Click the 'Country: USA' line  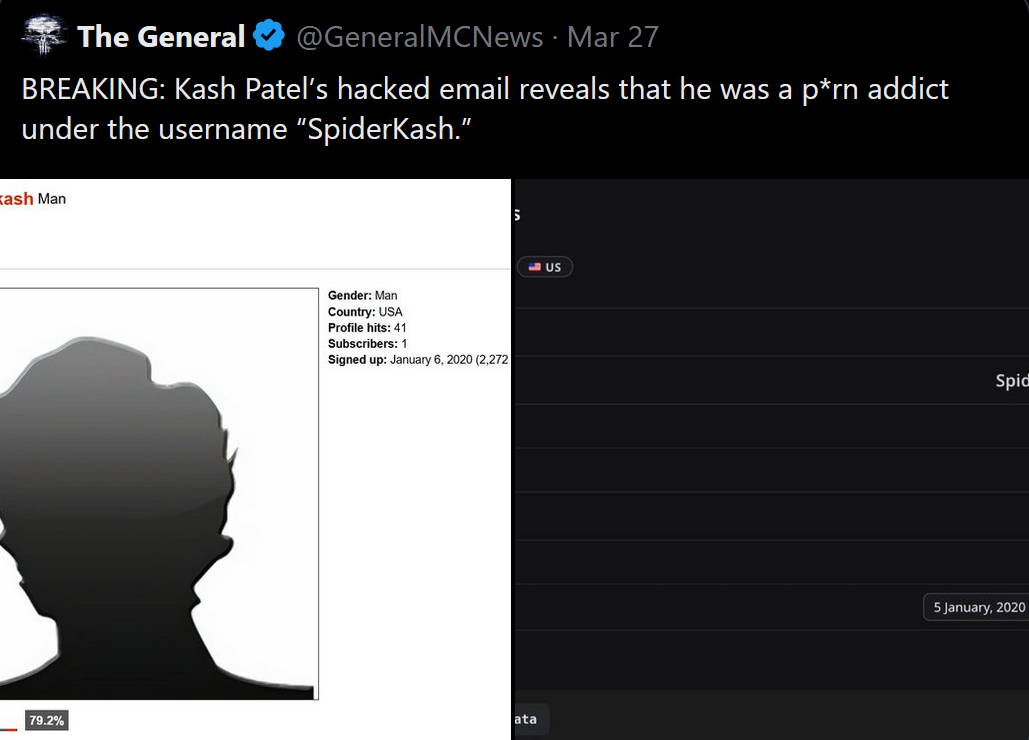pos(365,312)
